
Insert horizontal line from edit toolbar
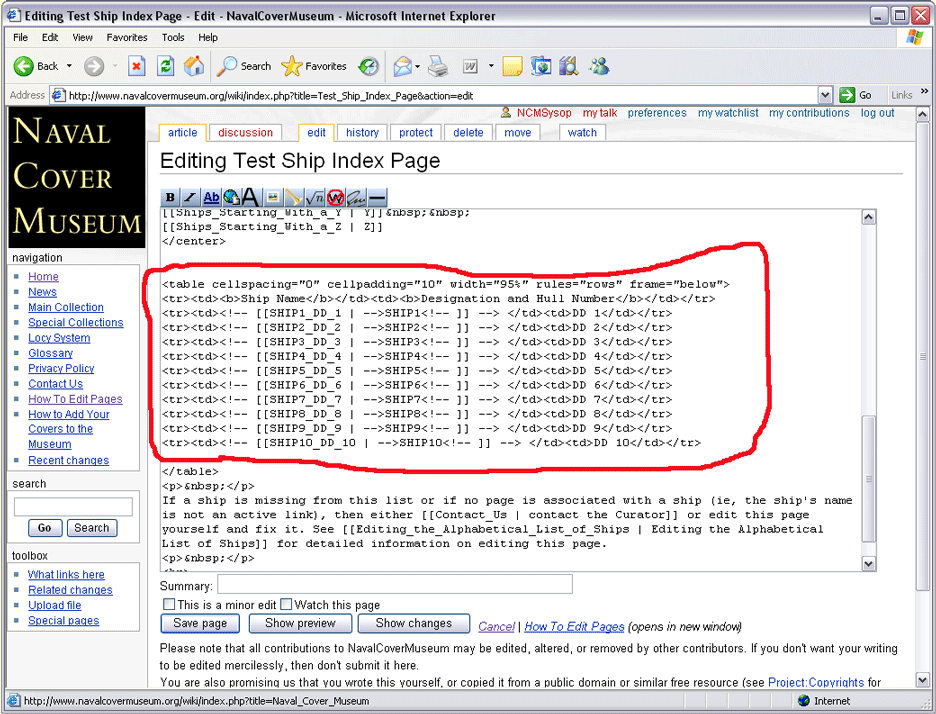click(x=376, y=198)
